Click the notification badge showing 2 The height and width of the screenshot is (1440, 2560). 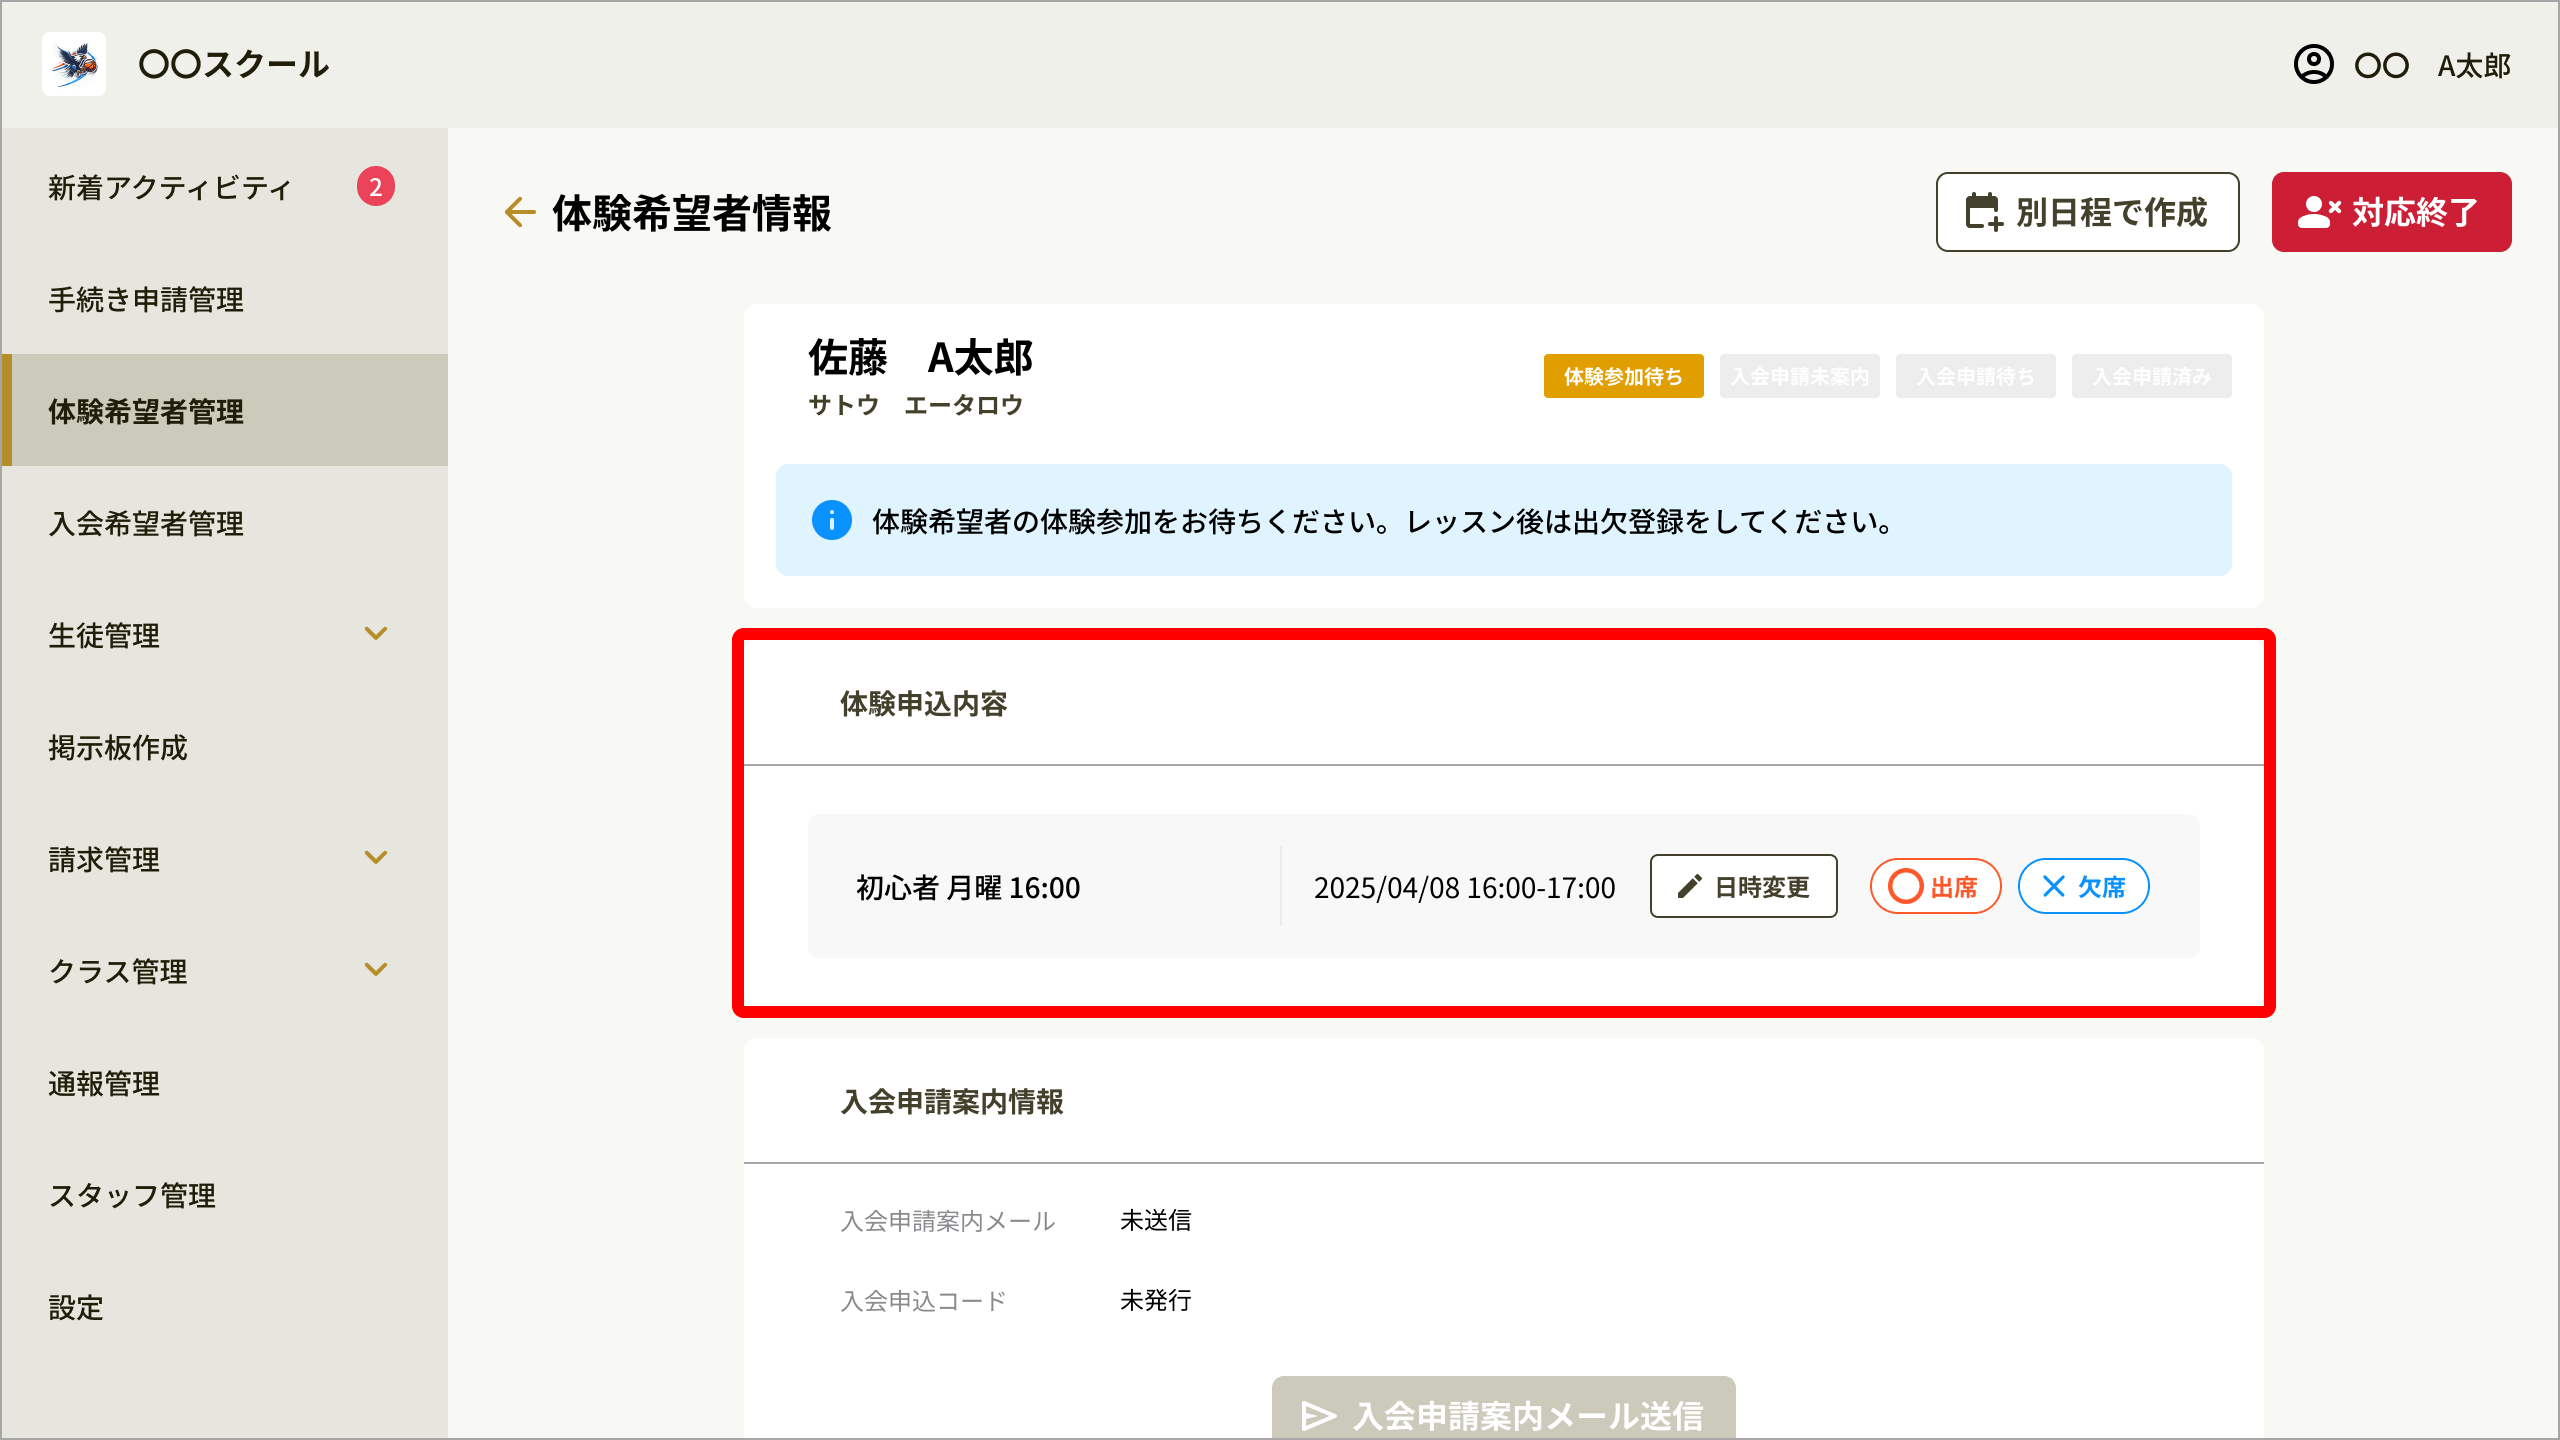point(376,186)
